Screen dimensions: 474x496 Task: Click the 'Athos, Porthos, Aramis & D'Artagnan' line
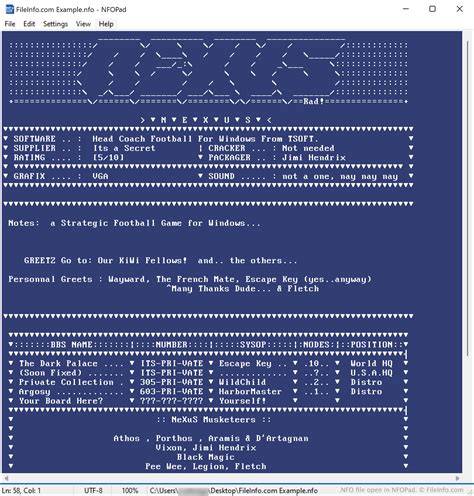(x=211, y=438)
